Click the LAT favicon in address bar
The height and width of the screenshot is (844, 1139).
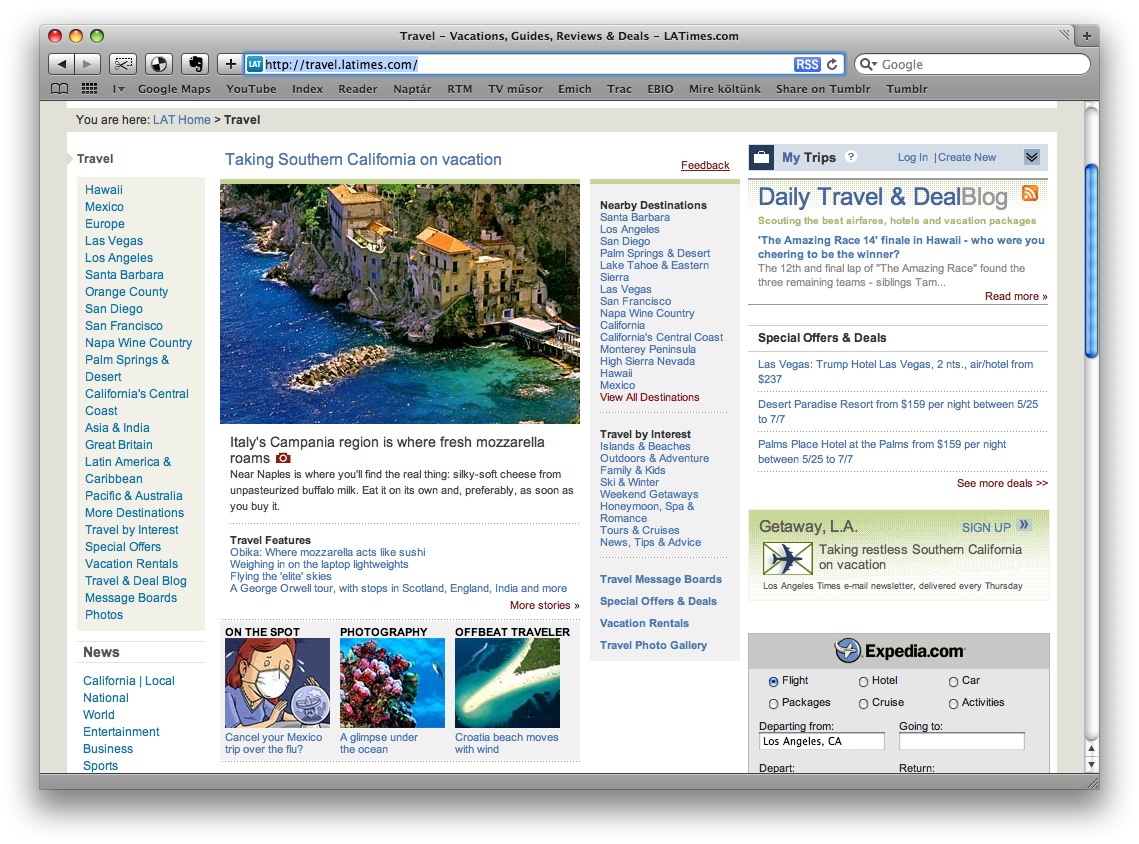pyautogui.click(x=254, y=65)
